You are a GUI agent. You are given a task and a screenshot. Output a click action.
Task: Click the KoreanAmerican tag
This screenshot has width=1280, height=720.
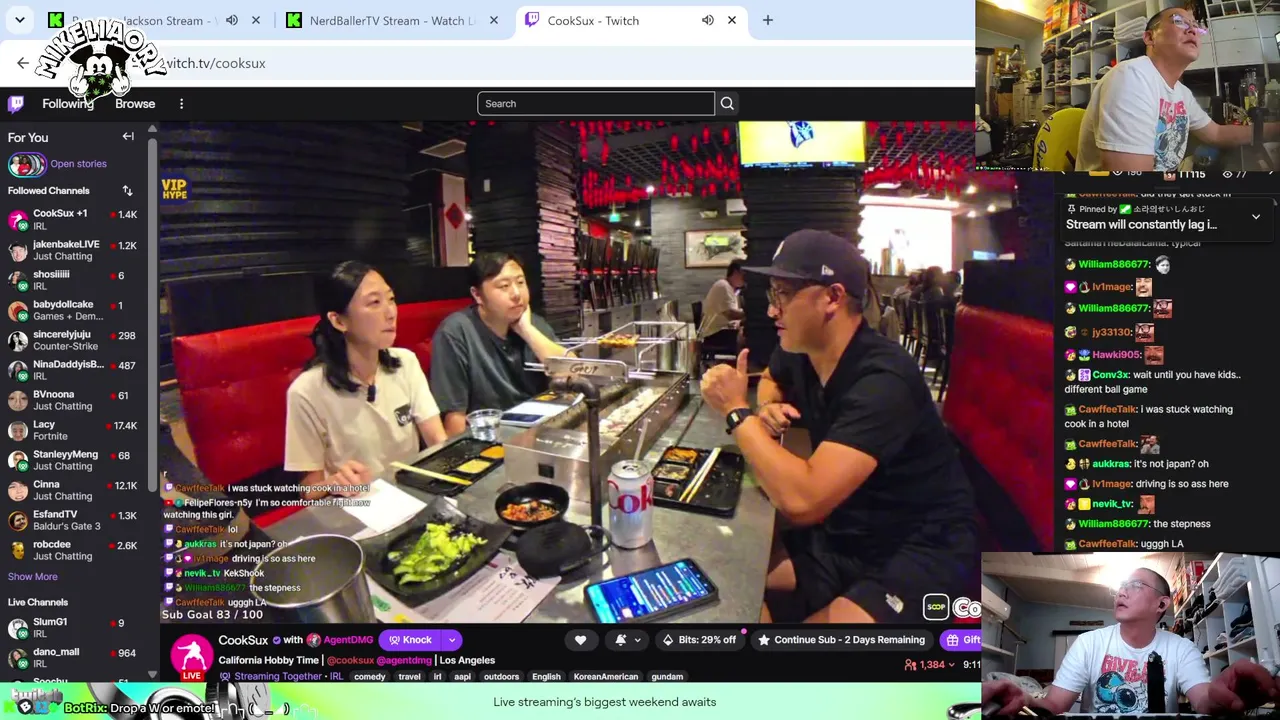[x=606, y=677]
